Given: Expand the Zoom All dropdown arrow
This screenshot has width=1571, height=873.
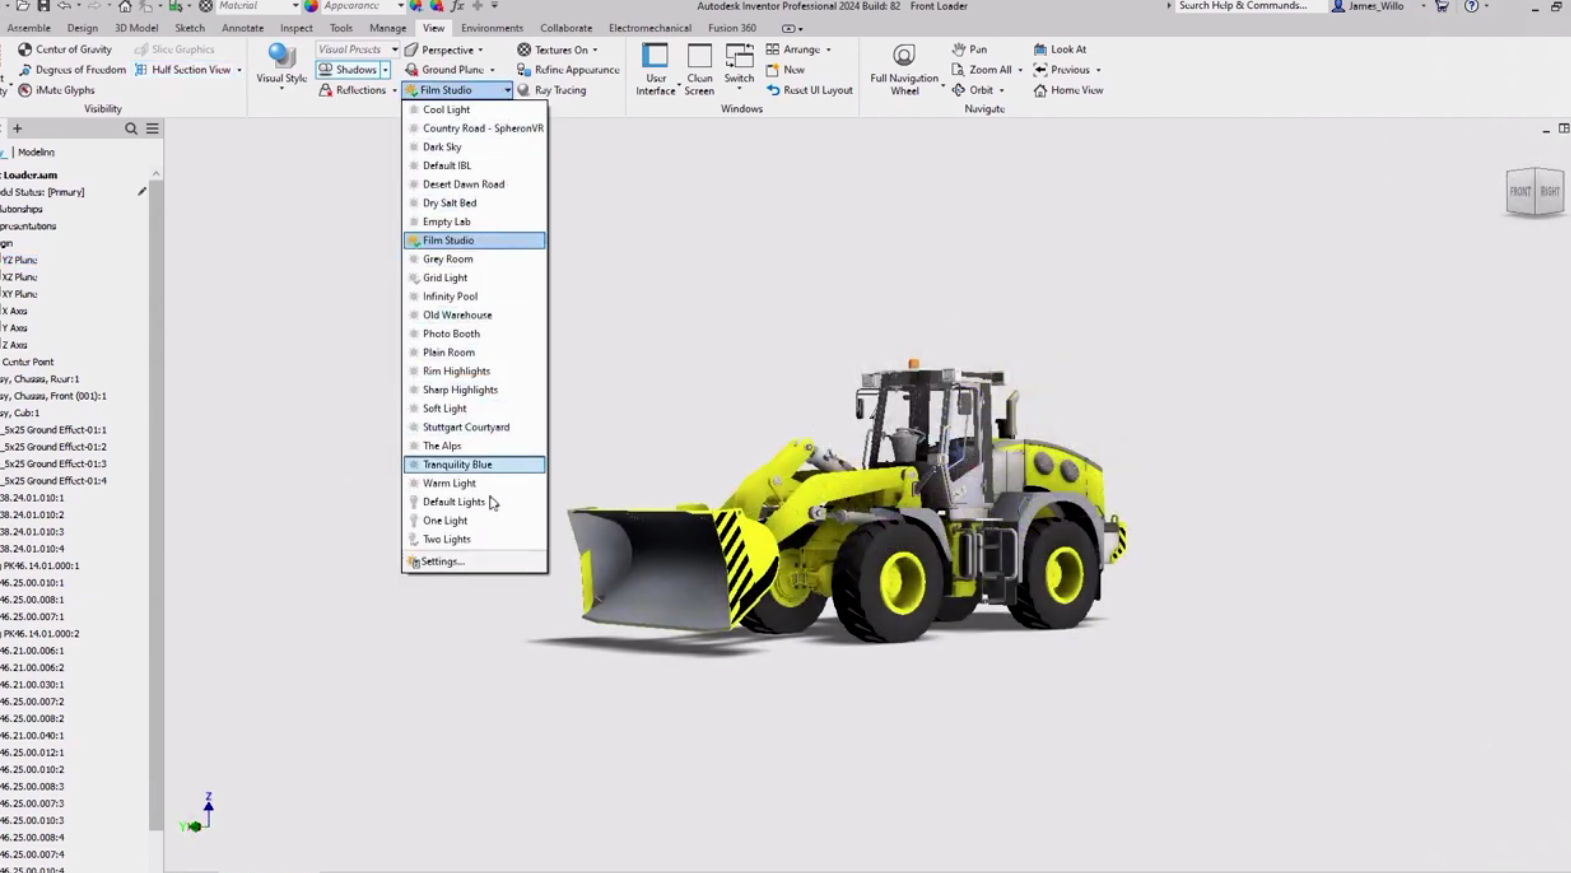Looking at the screenshot, I should pos(1020,70).
